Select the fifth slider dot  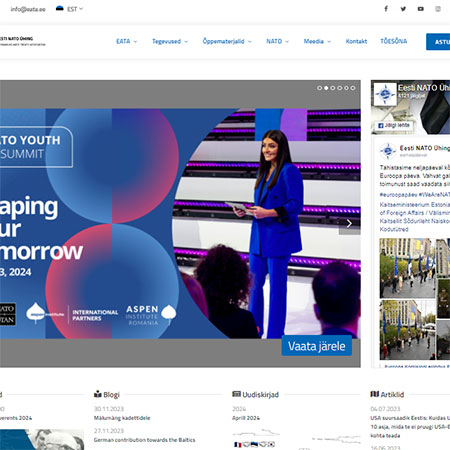[x=346, y=88]
